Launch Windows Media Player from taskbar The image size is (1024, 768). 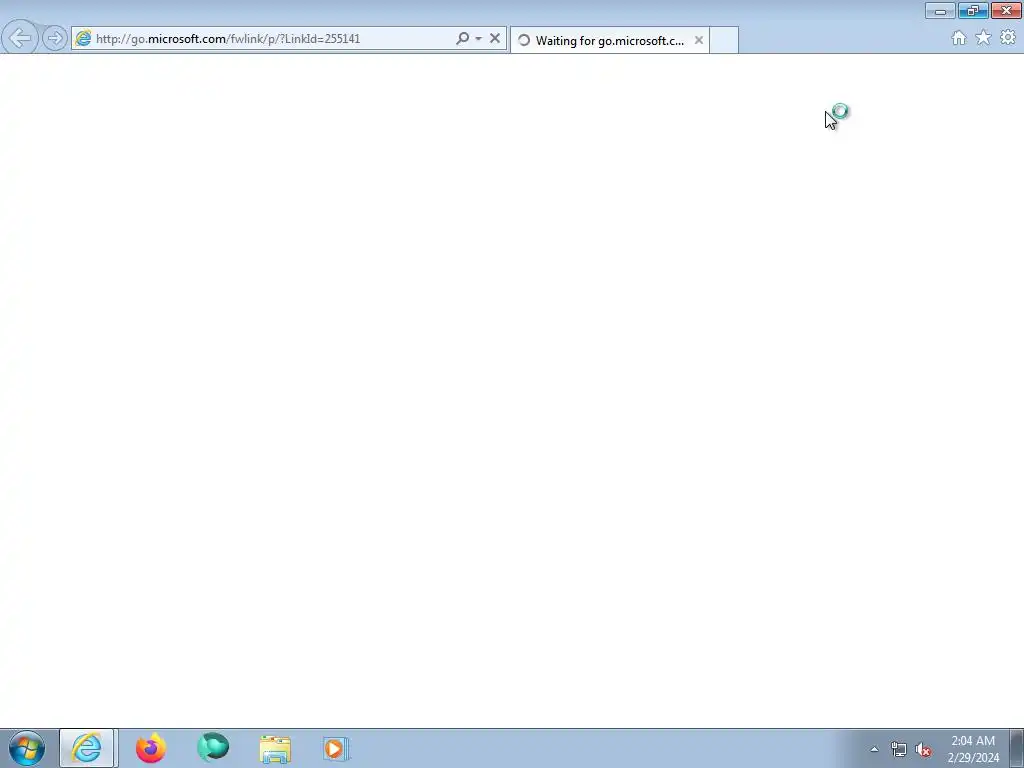coord(336,749)
